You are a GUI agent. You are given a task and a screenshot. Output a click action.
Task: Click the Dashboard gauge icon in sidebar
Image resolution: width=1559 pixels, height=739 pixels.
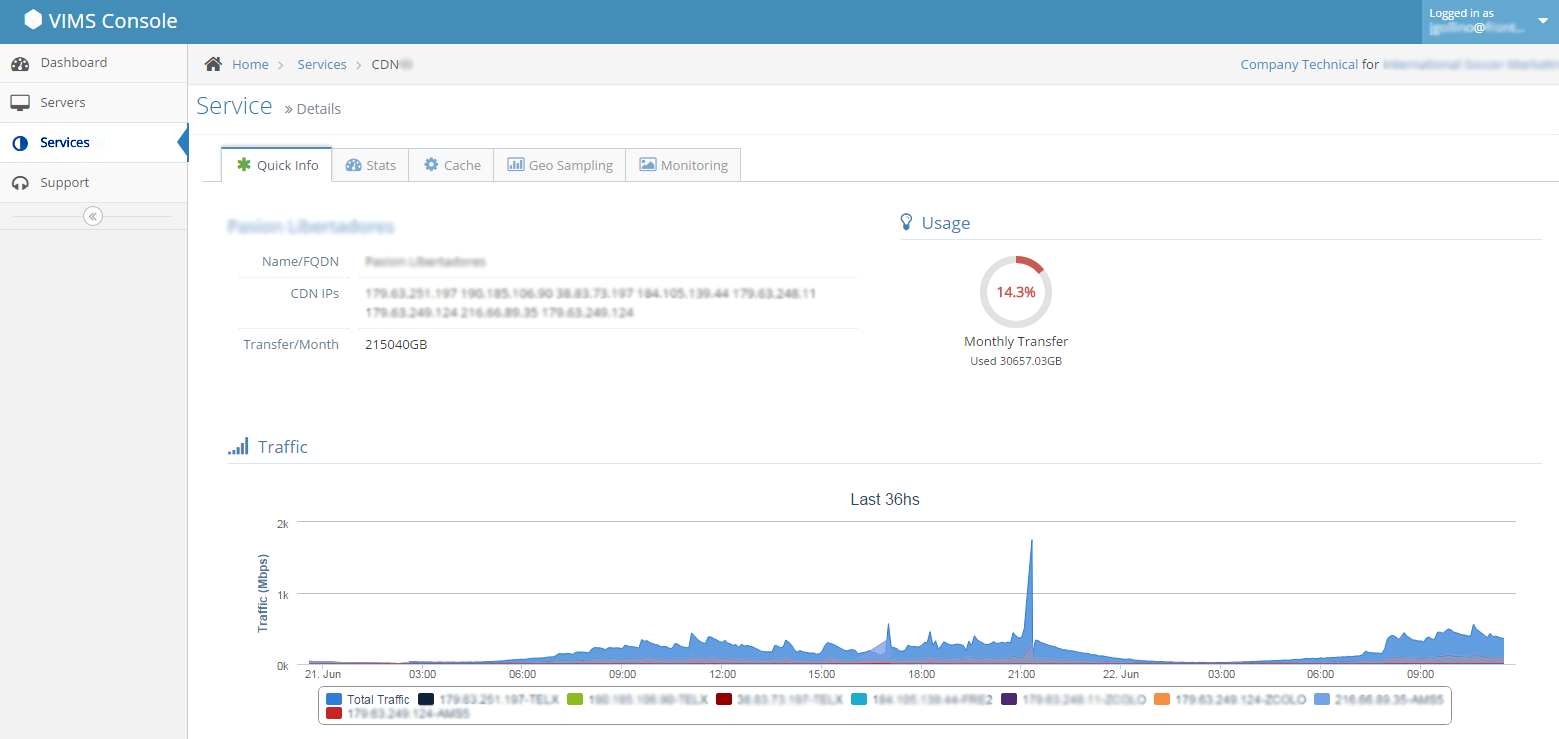pyautogui.click(x=20, y=63)
